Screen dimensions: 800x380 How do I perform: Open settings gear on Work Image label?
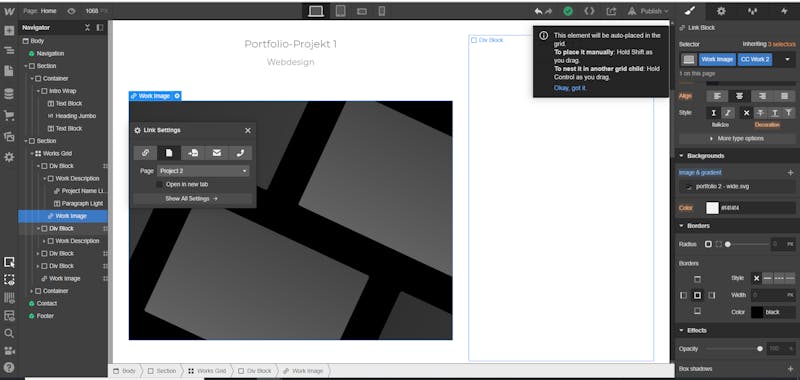point(177,96)
